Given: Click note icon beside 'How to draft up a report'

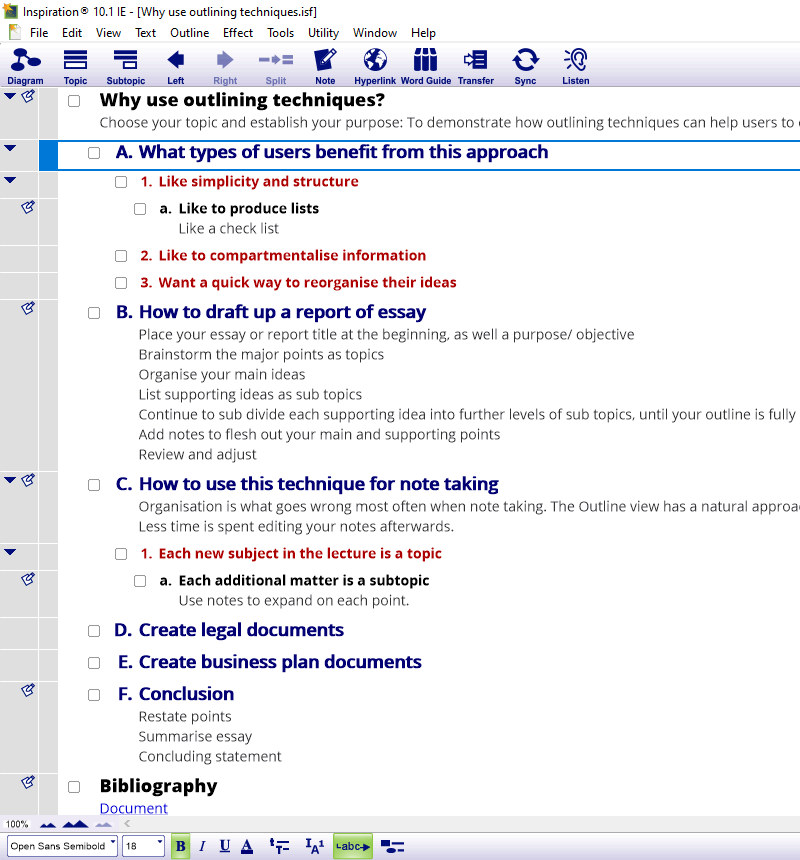Looking at the screenshot, I should [x=28, y=308].
